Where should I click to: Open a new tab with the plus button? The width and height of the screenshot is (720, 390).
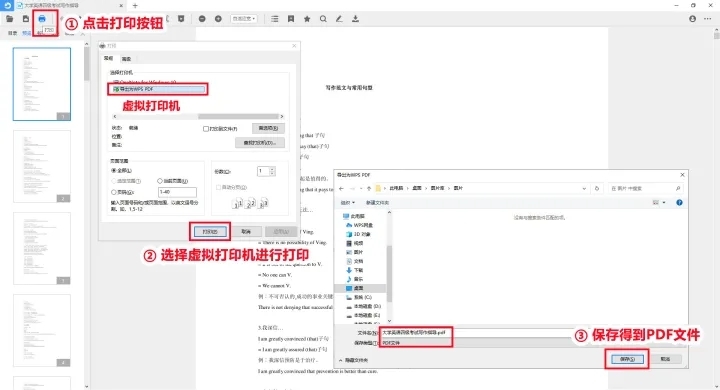pyautogui.click(x=135, y=6)
